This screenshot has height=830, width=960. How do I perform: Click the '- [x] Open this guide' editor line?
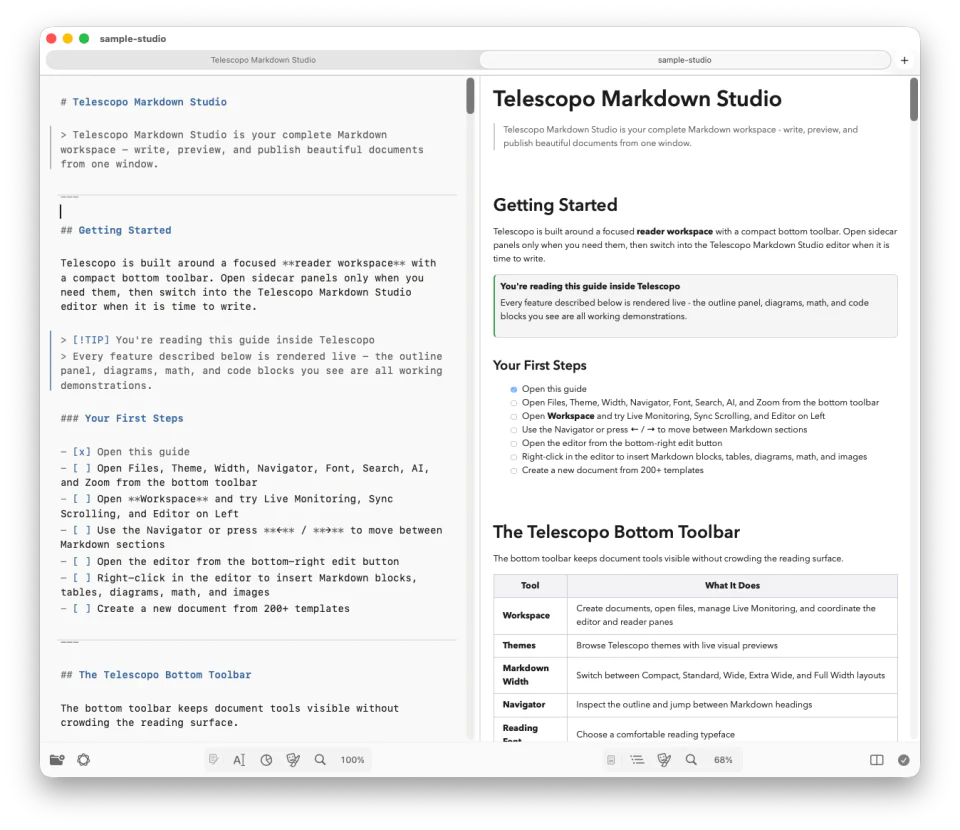125,452
